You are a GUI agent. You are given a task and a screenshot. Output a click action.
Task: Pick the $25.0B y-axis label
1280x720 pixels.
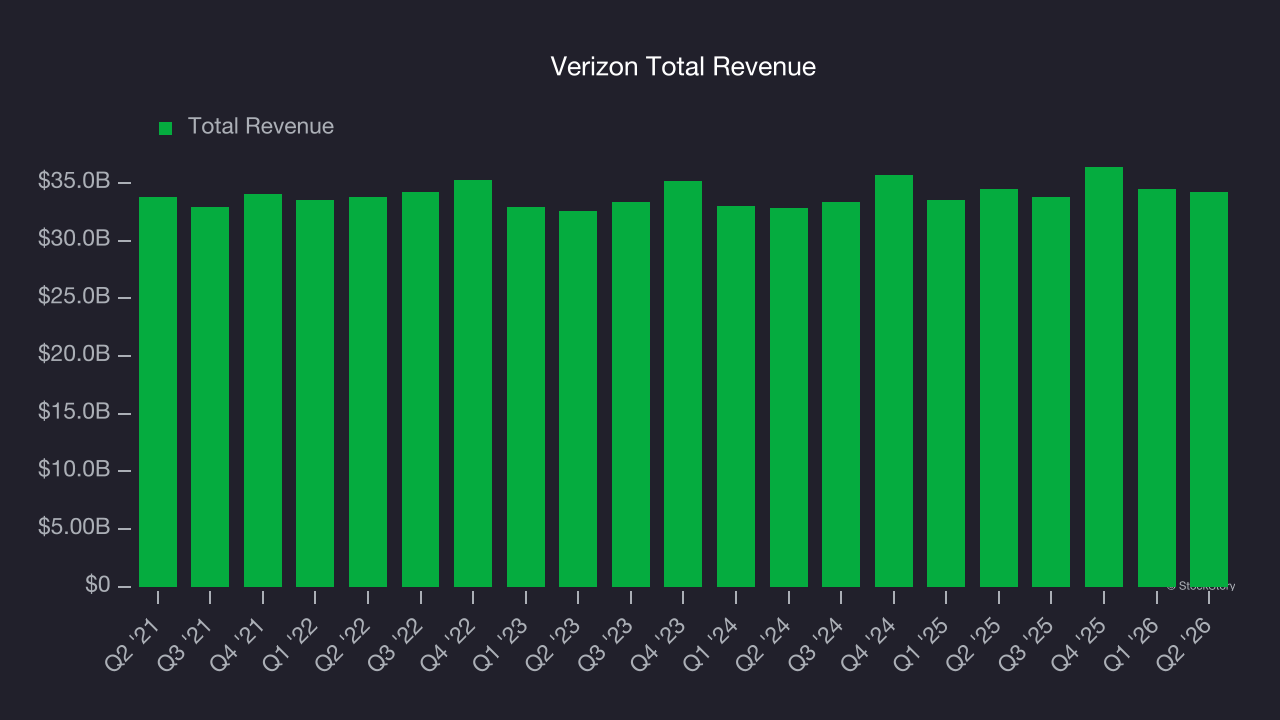(x=74, y=297)
